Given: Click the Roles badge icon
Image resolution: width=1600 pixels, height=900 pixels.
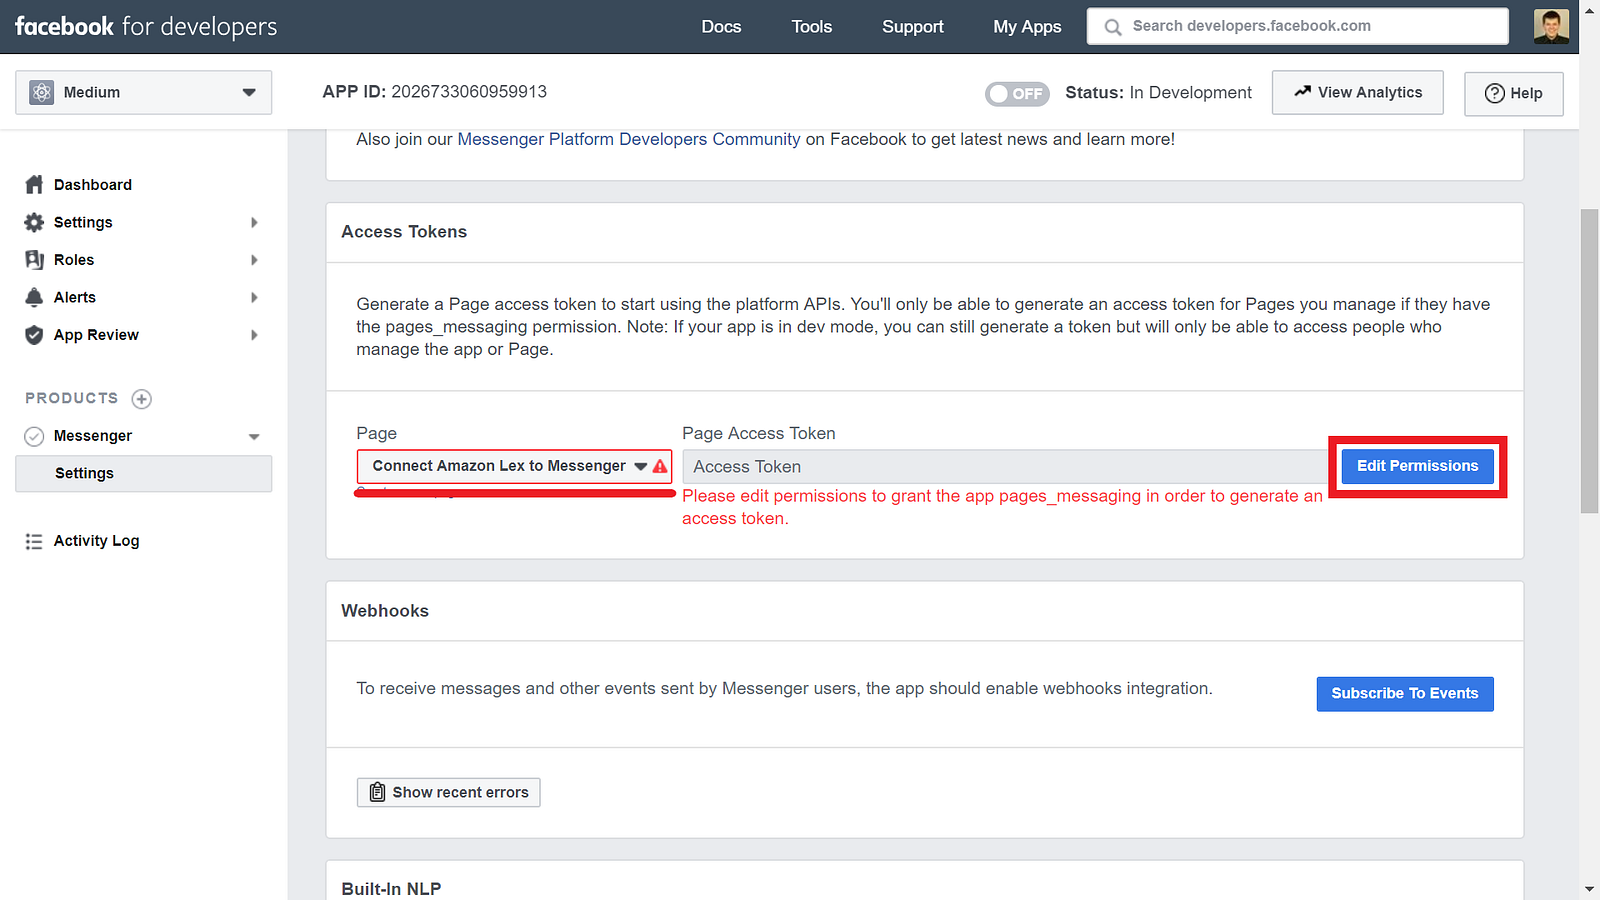Looking at the screenshot, I should coord(34,260).
